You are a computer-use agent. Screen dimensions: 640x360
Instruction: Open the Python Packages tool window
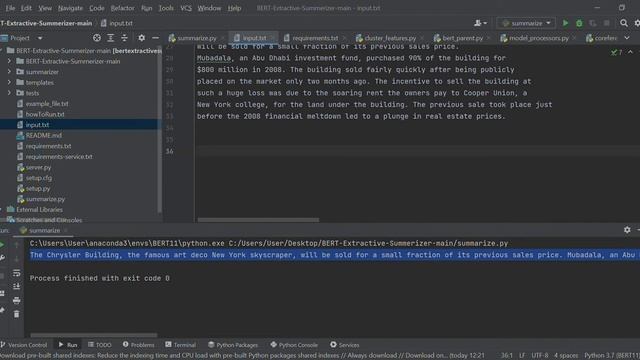(233, 345)
